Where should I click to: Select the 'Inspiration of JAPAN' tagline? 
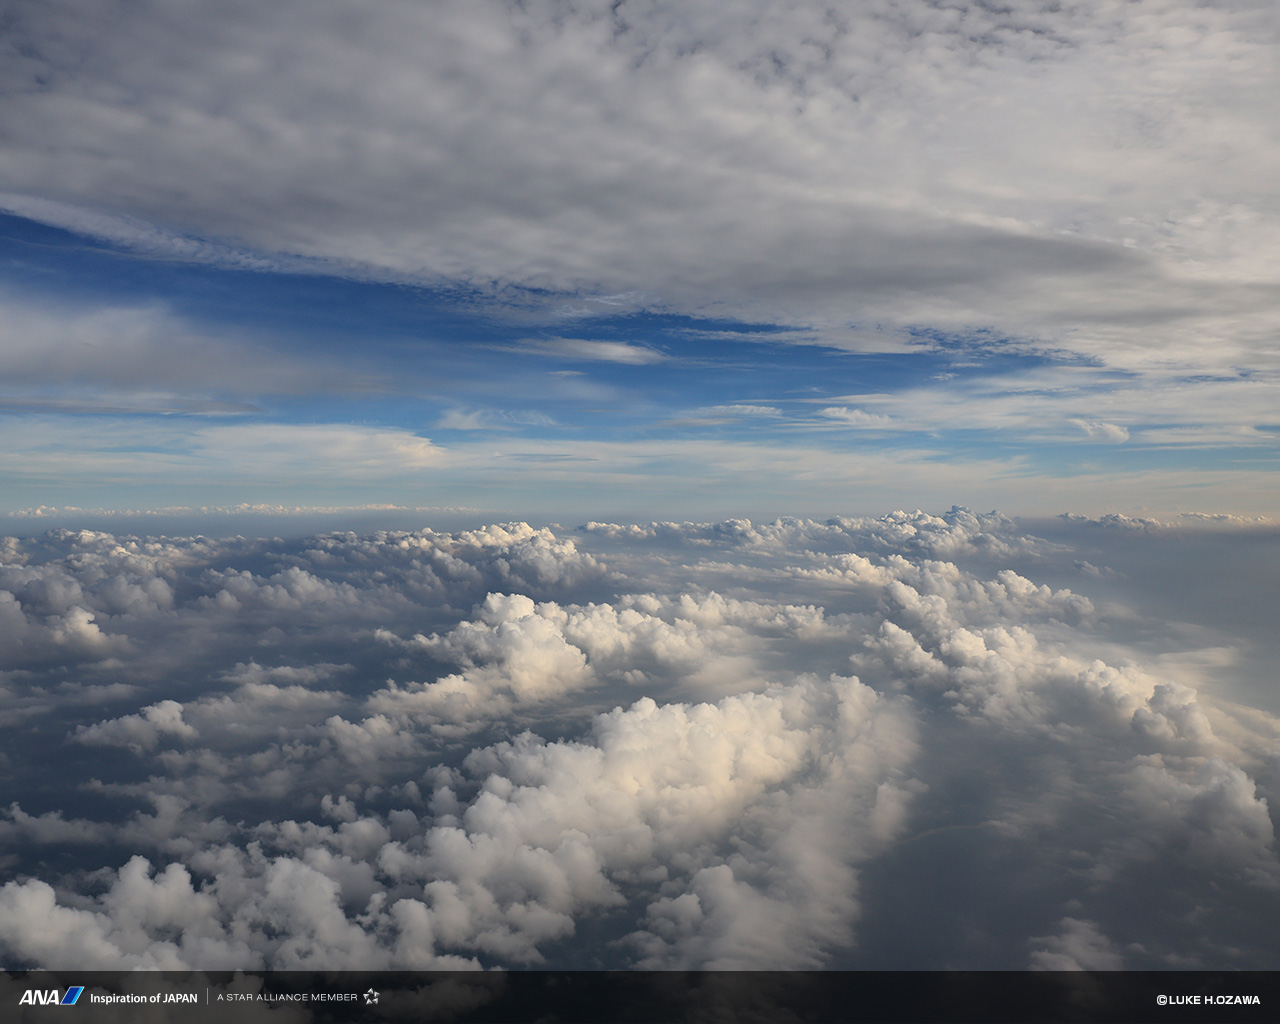tap(143, 998)
